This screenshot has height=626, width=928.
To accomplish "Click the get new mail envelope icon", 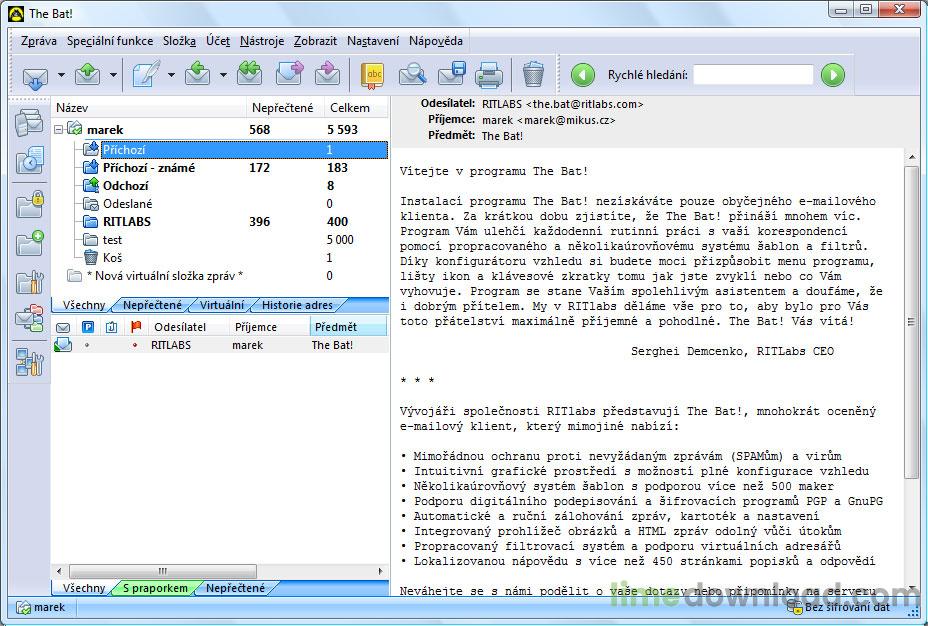I will 35,75.
